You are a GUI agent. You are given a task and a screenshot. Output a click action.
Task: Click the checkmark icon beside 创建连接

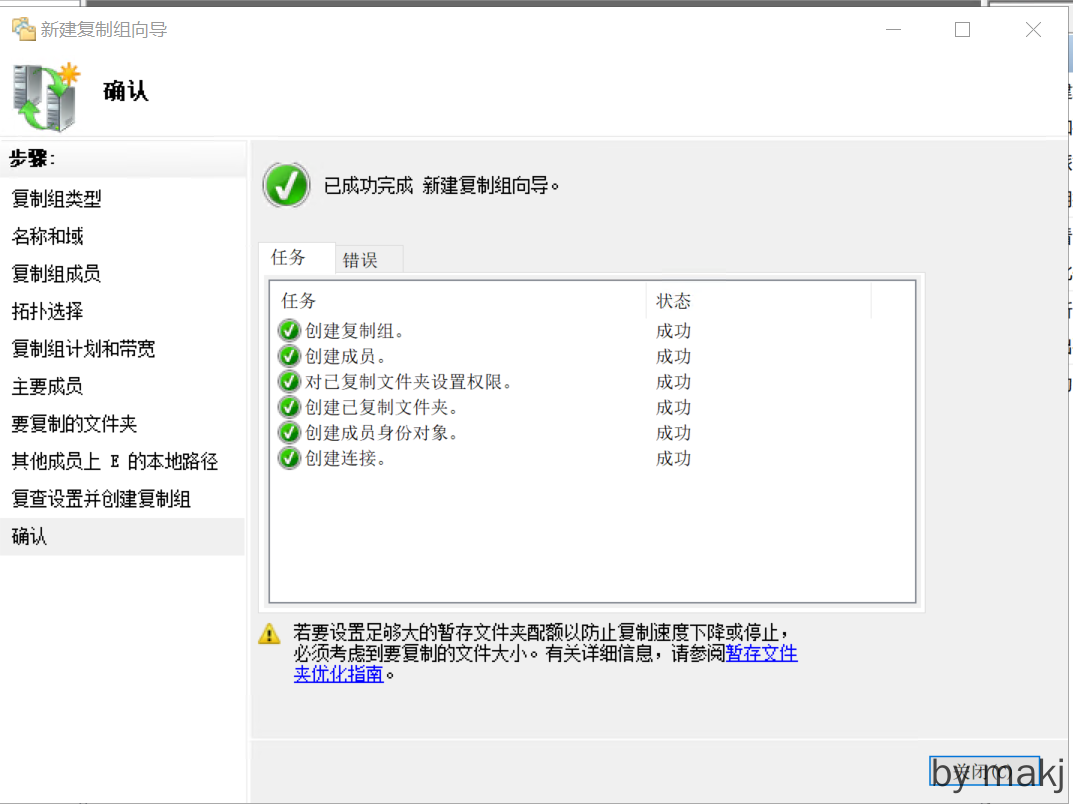coord(289,458)
